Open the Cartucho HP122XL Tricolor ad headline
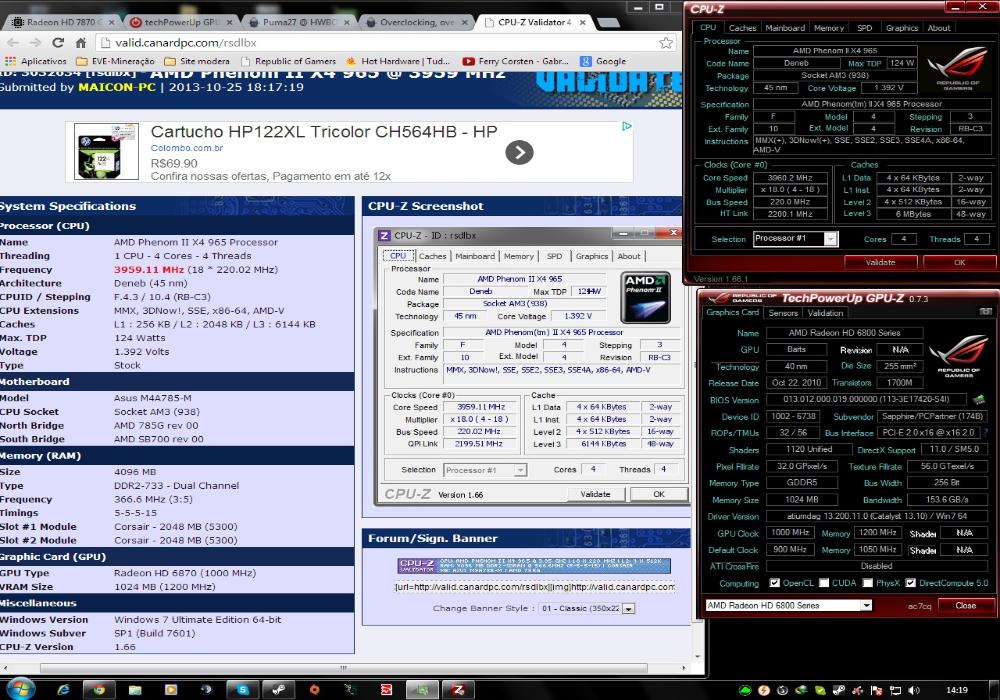 323,132
